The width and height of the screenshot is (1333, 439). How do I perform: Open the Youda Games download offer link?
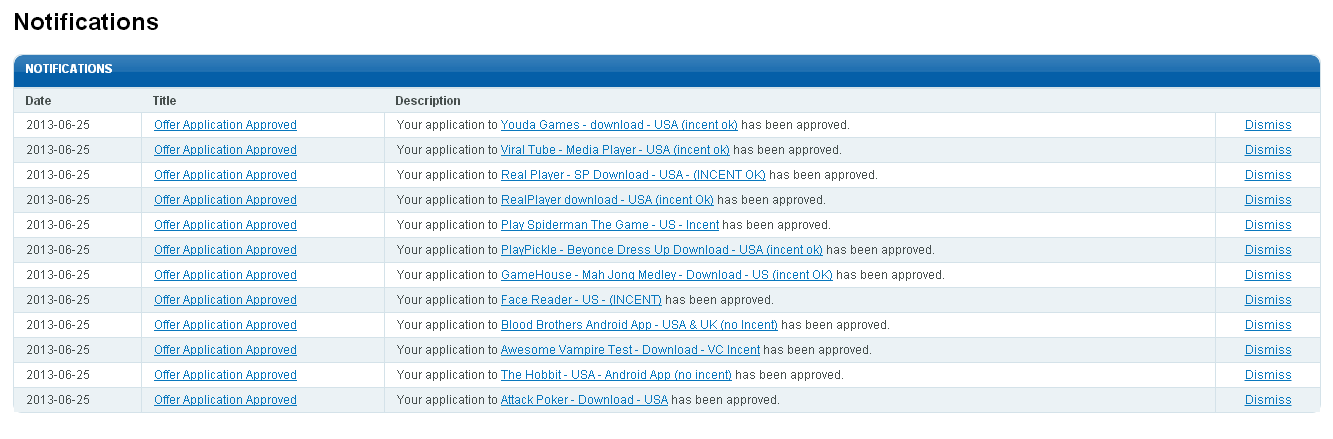point(619,125)
